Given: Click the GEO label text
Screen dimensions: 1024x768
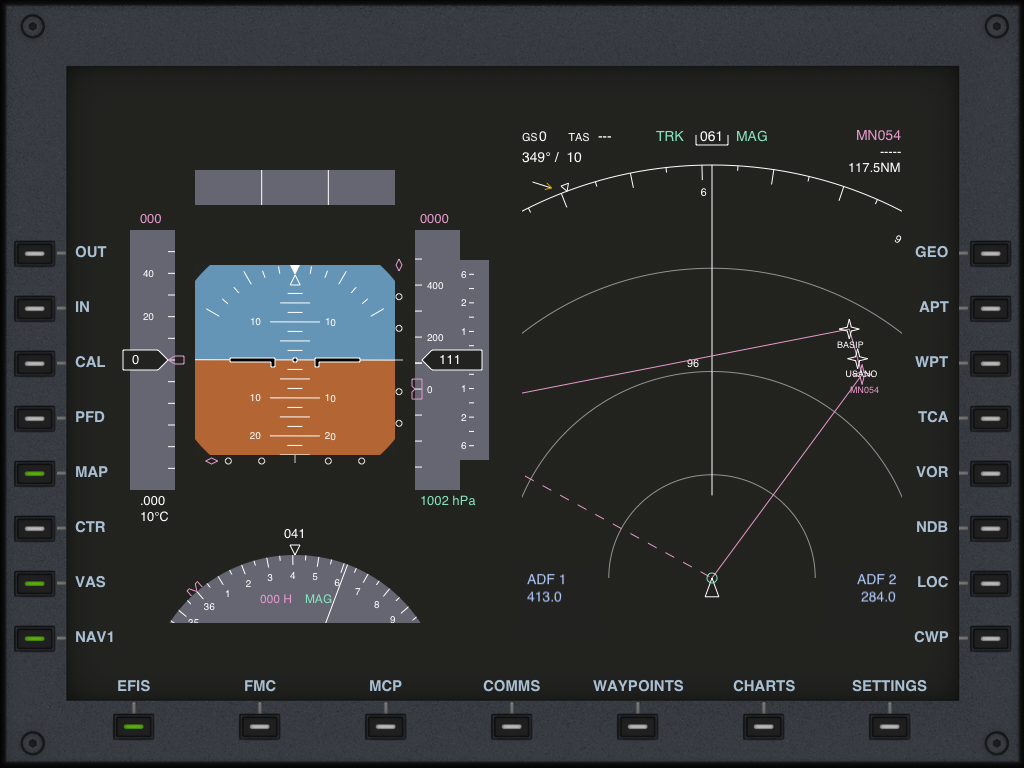Looking at the screenshot, I should (x=931, y=252).
